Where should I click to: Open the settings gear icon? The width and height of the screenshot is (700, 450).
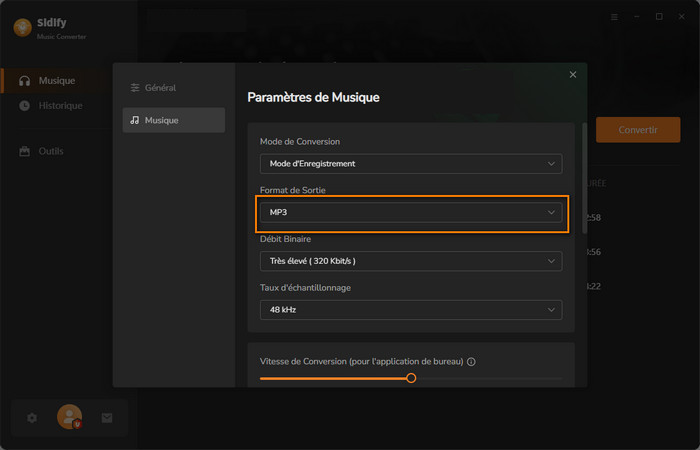point(32,418)
